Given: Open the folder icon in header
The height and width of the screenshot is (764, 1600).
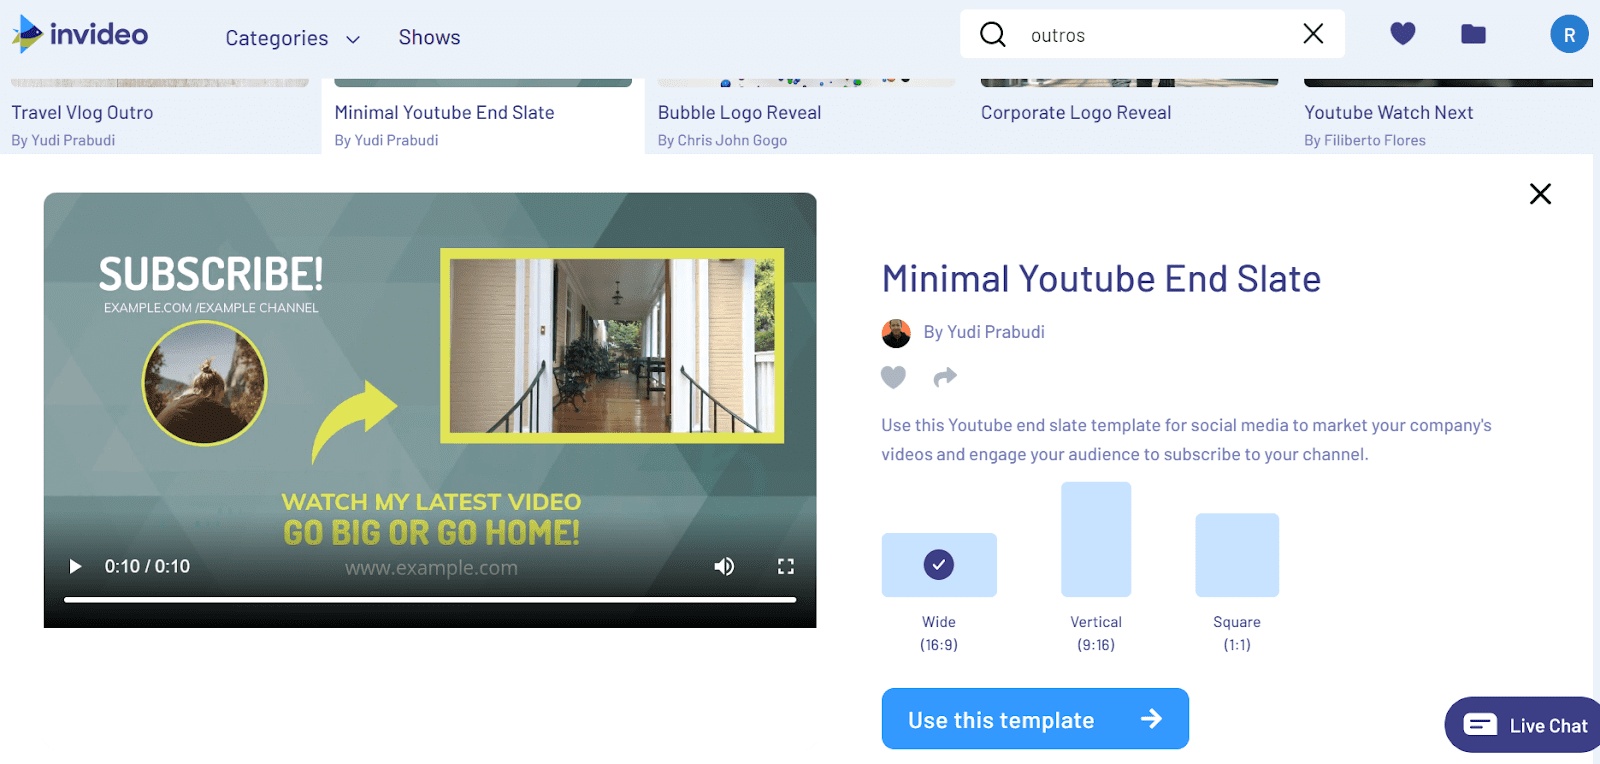Looking at the screenshot, I should (1472, 35).
